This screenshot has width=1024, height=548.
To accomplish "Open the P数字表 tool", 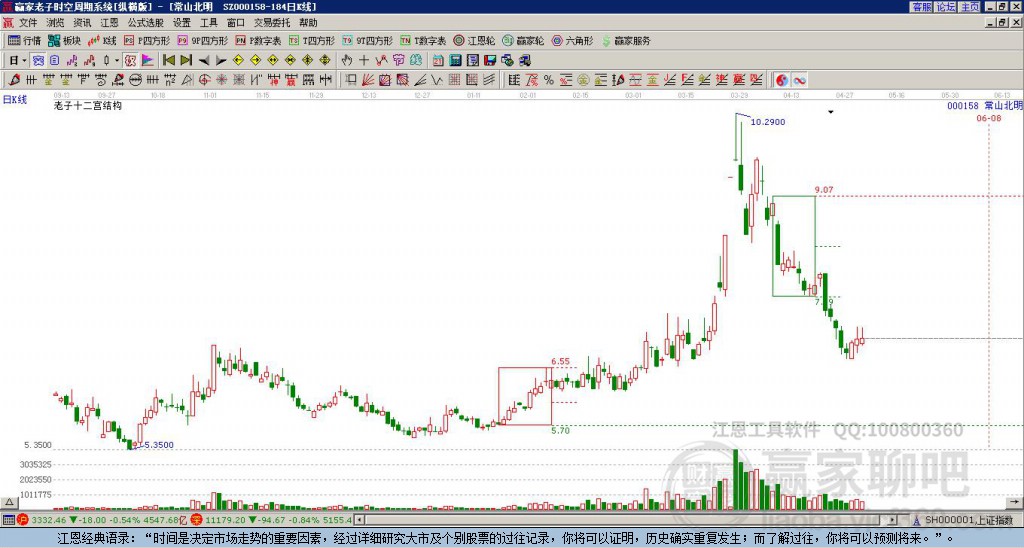I will (x=258, y=40).
